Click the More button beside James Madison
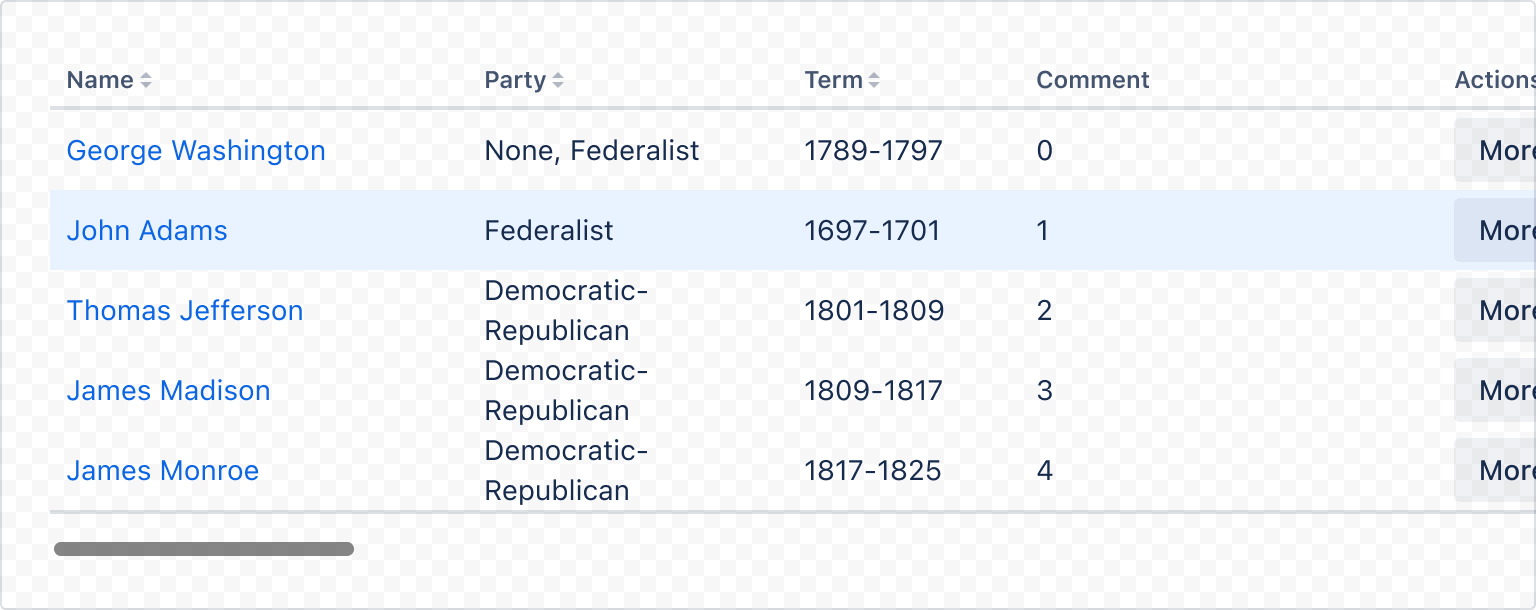1536x610 pixels. [x=1500, y=390]
